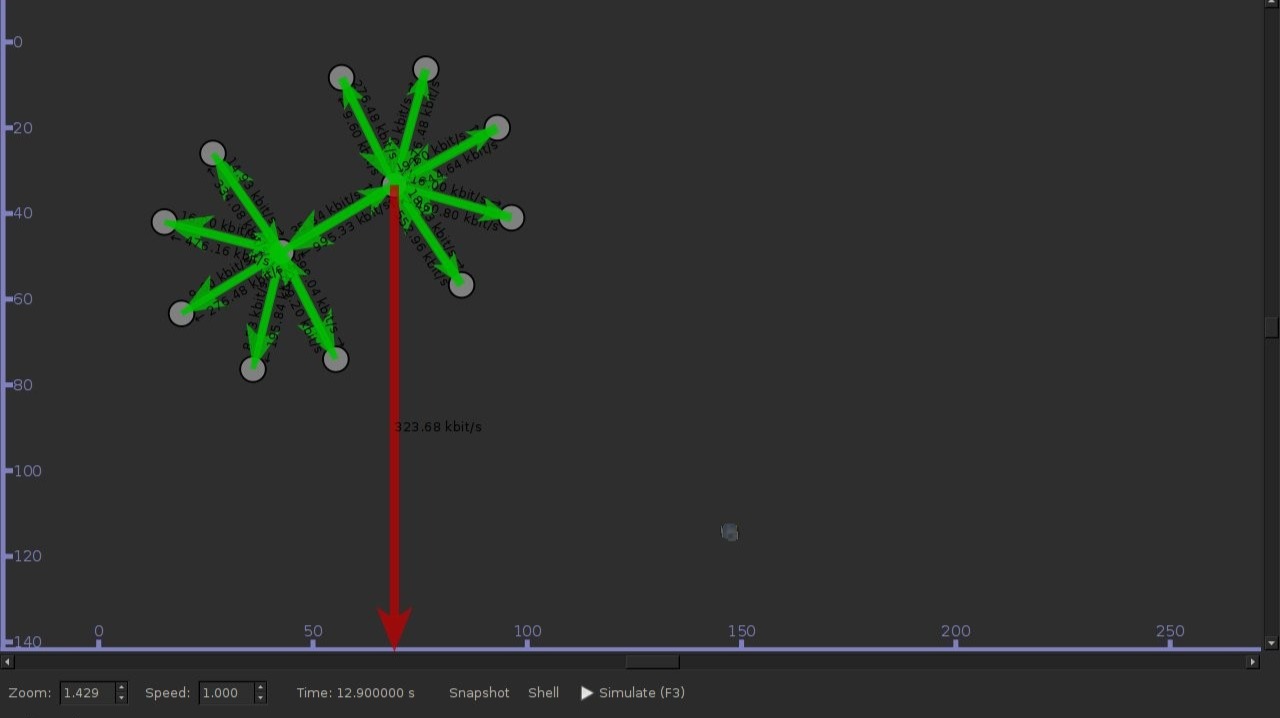Click the Snapshot button

point(479,692)
